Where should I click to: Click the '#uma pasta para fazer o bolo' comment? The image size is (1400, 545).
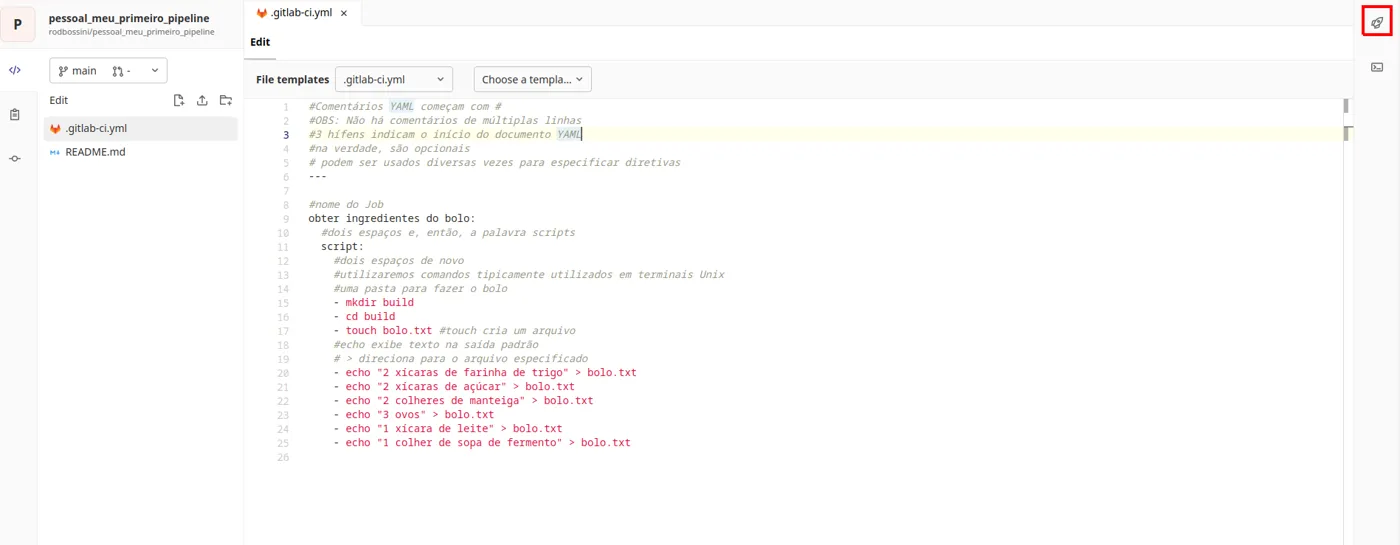point(421,288)
